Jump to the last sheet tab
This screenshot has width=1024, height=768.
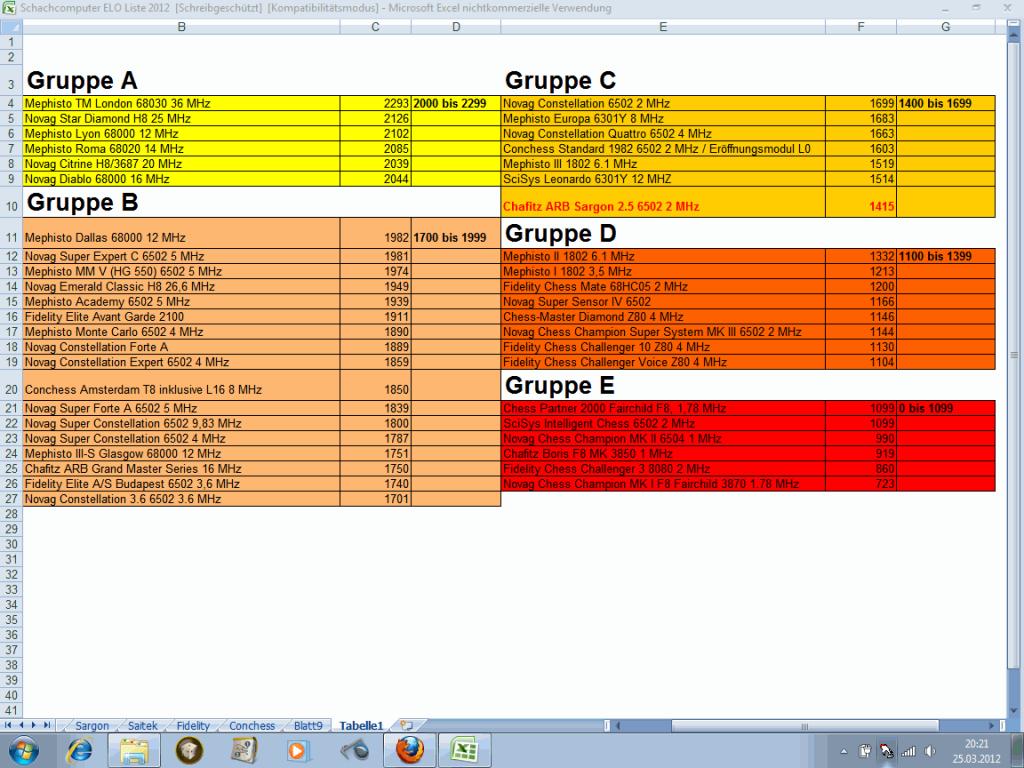pos(46,726)
